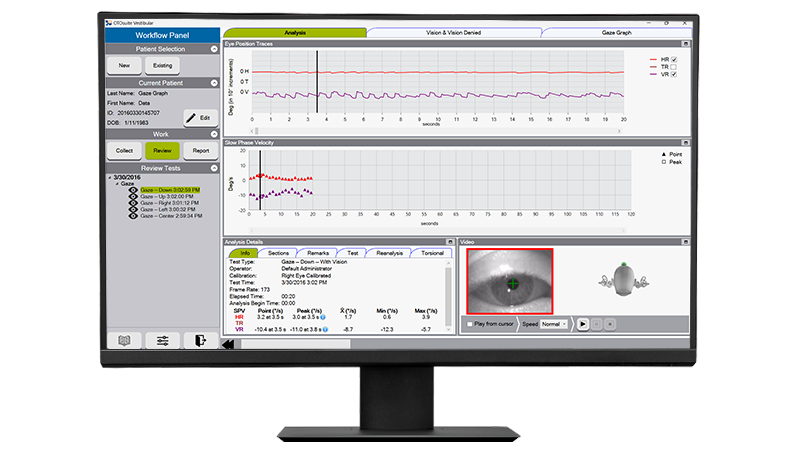Collapse the Patient Selection section

[x=214, y=48]
